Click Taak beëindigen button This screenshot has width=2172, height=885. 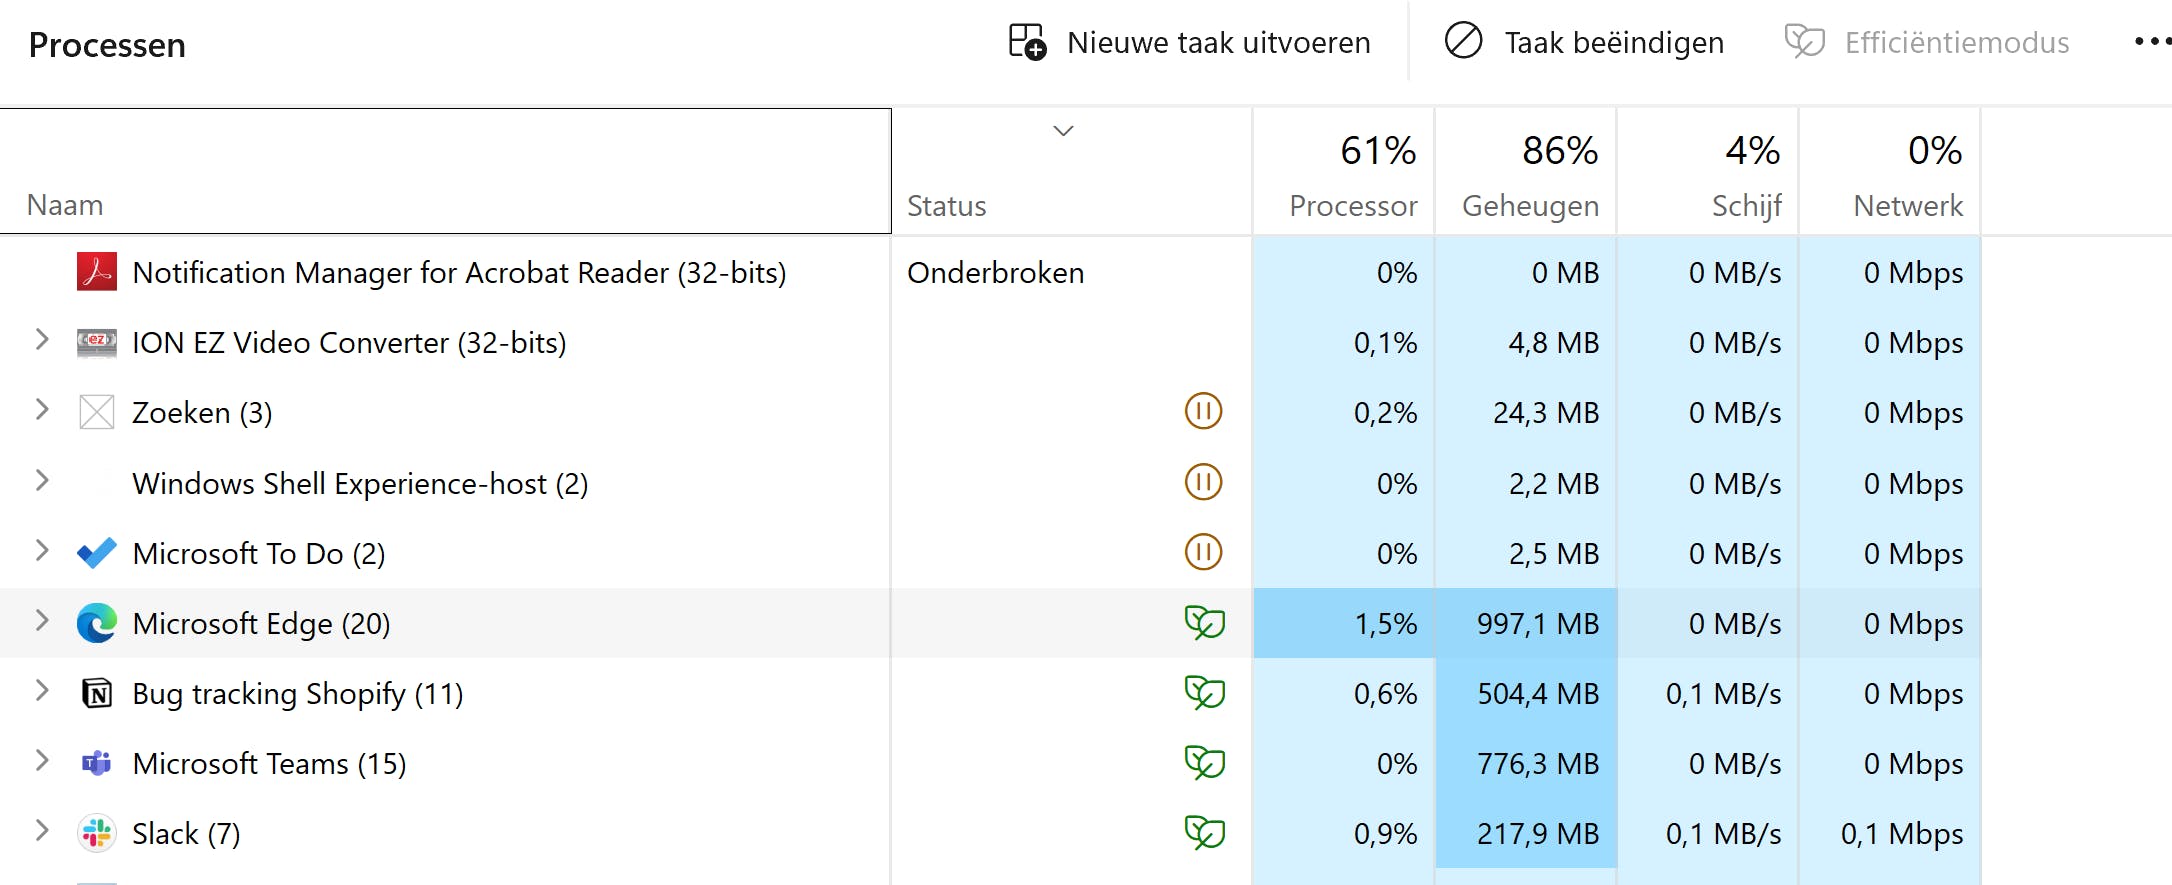tap(1585, 43)
